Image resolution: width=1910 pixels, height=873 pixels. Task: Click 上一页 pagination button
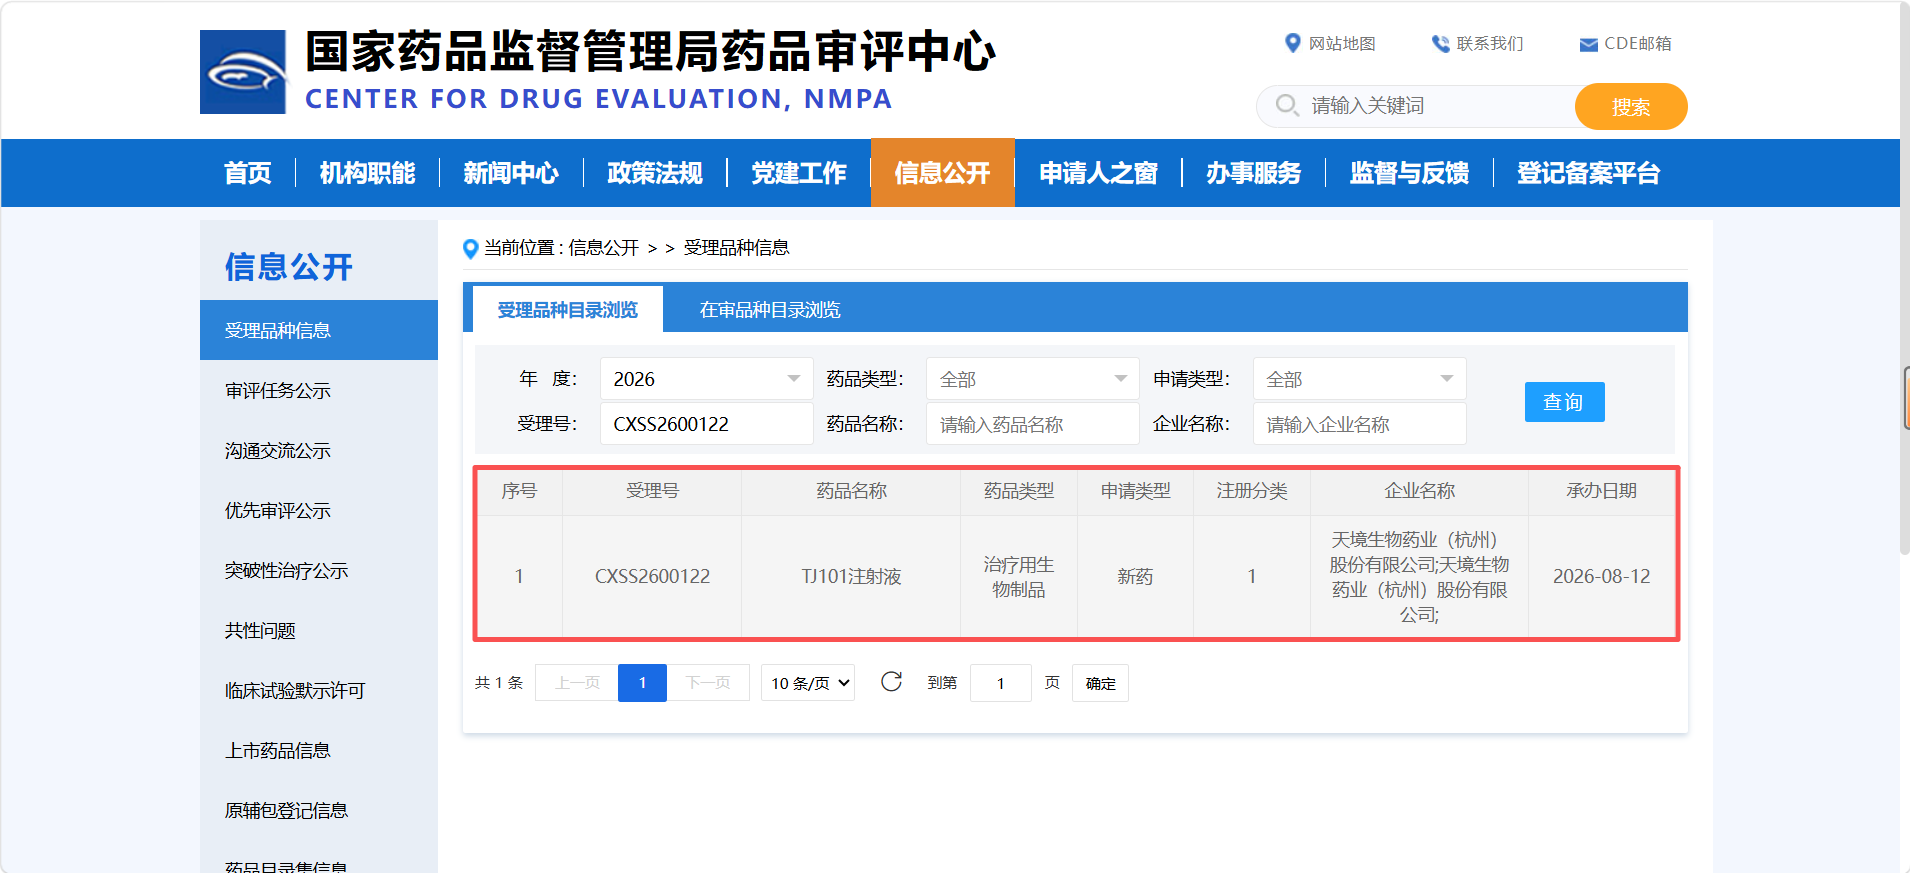pyautogui.click(x=577, y=683)
